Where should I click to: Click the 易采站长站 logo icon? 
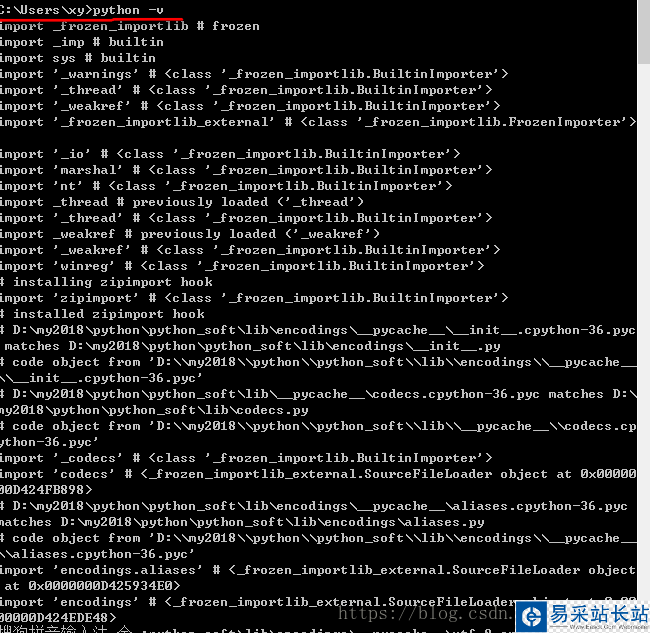click(532, 616)
